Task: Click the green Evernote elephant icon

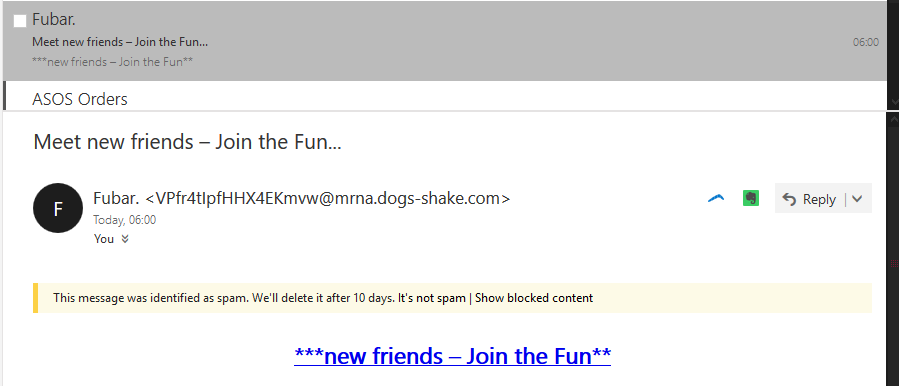Action: pyautogui.click(x=751, y=198)
